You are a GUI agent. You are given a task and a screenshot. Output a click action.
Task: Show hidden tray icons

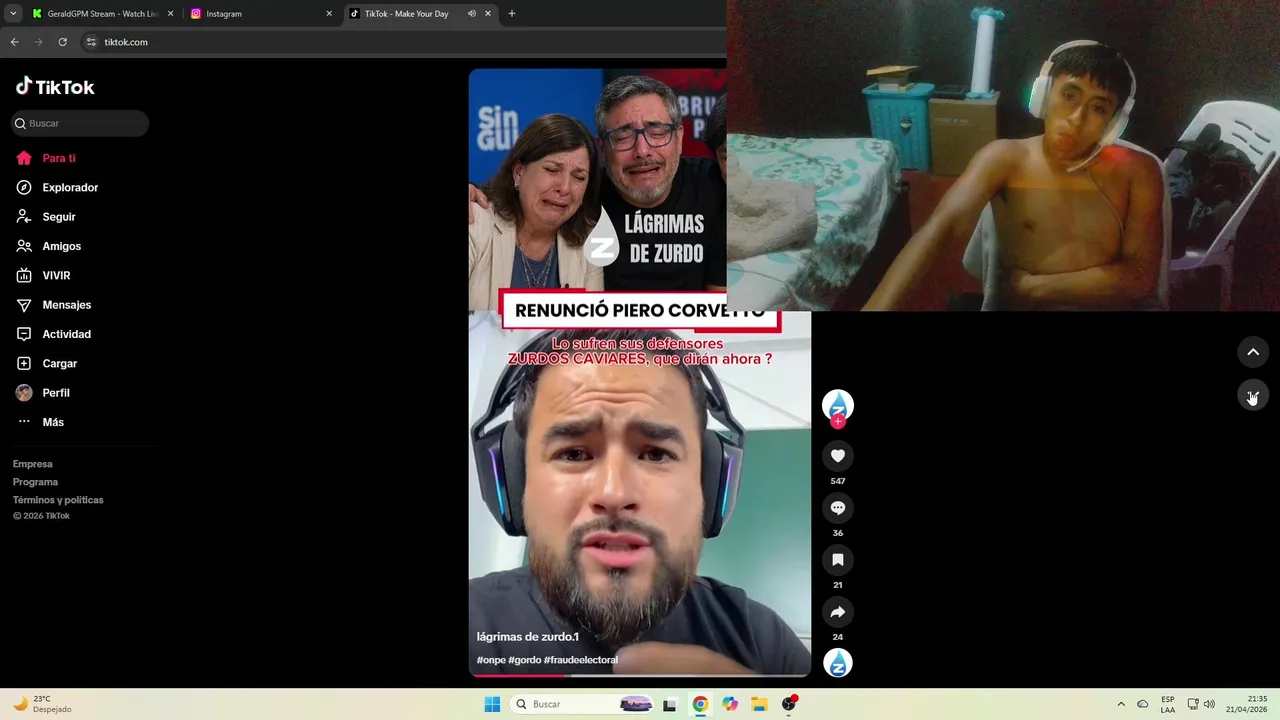point(1121,704)
